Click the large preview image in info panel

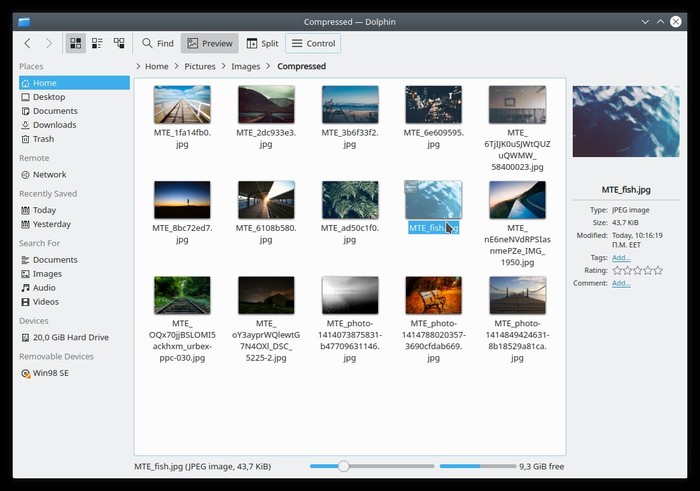626,121
